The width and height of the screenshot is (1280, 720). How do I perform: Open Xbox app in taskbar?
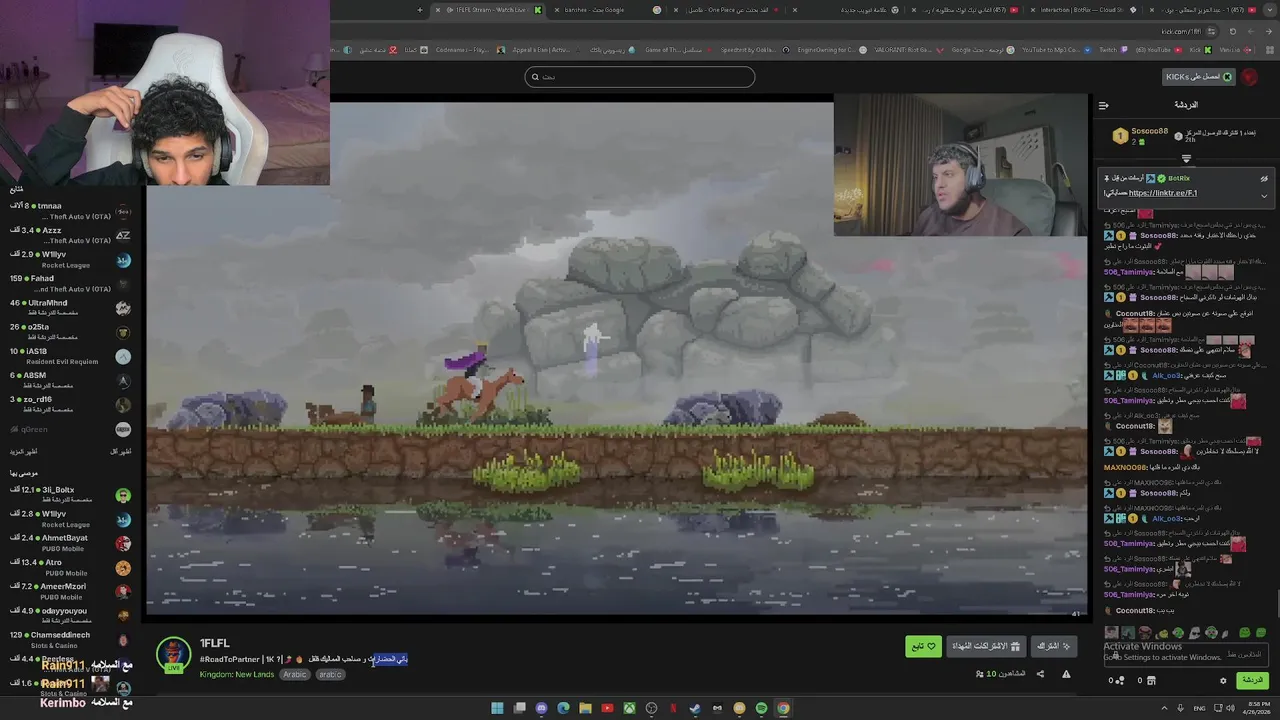(x=629, y=708)
